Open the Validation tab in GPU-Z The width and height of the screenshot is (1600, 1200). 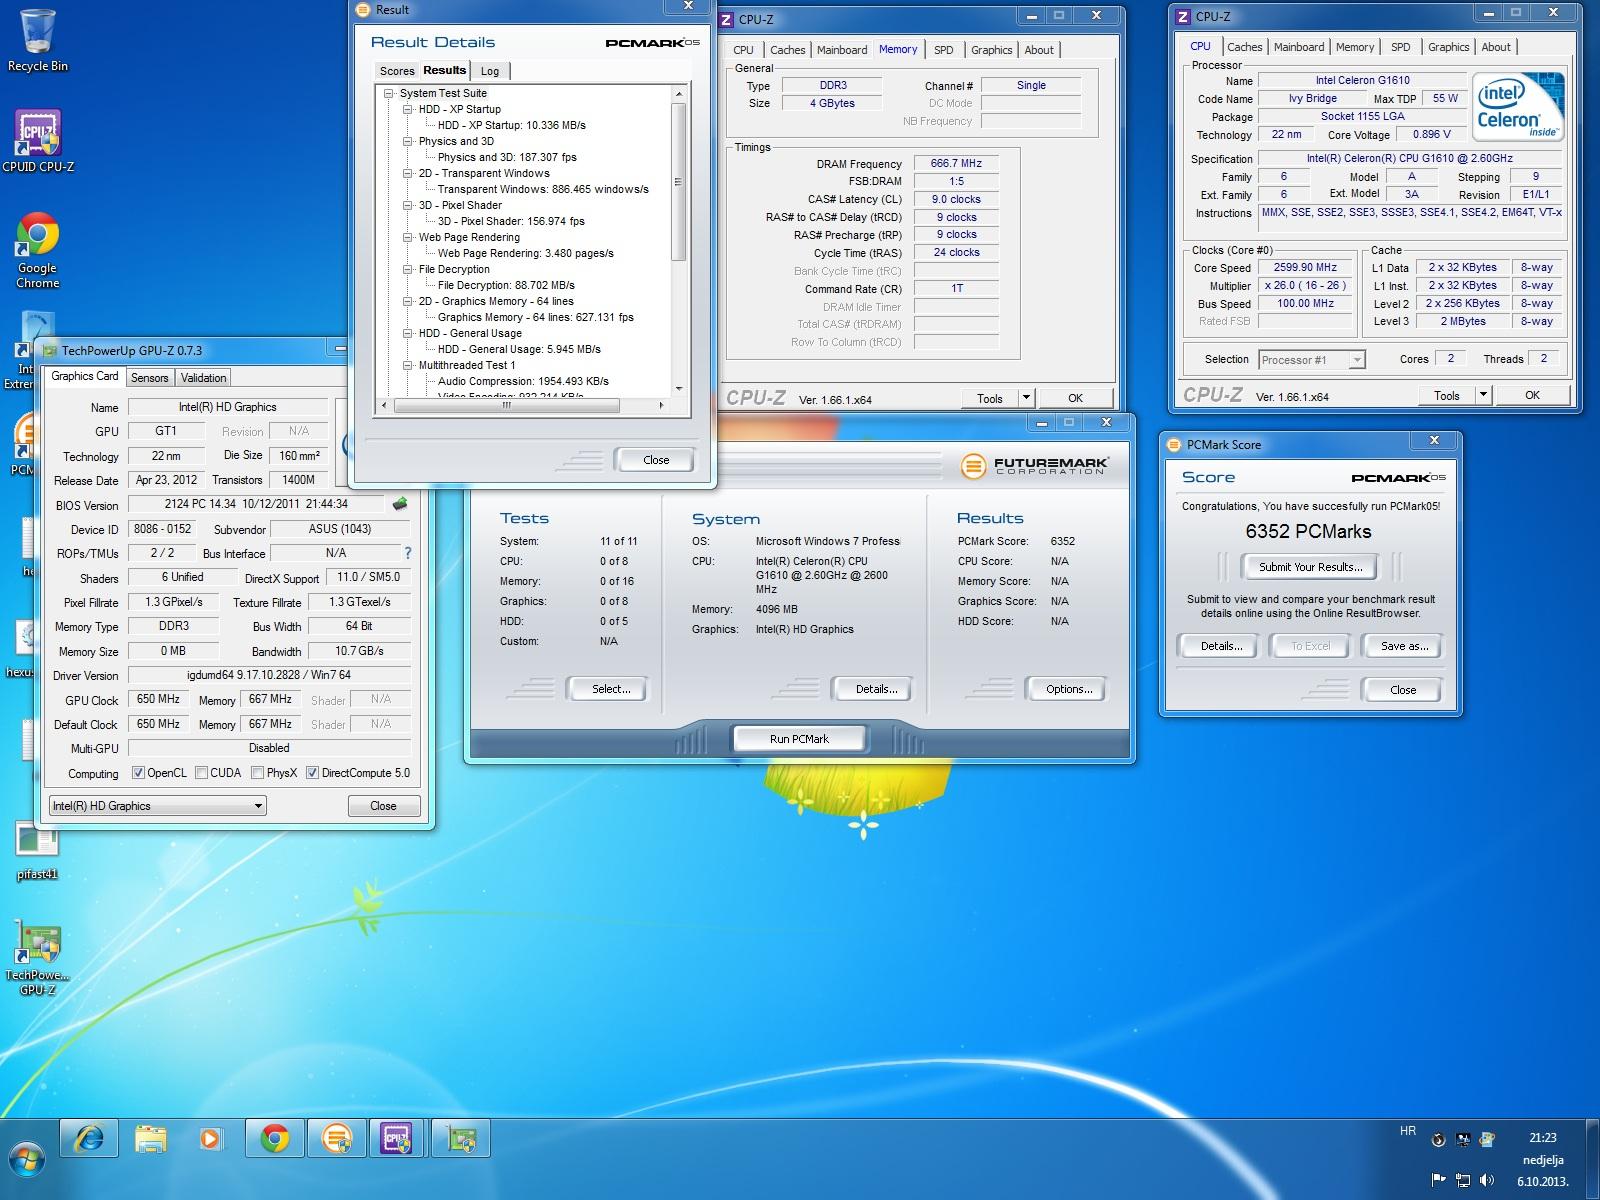(x=204, y=378)
